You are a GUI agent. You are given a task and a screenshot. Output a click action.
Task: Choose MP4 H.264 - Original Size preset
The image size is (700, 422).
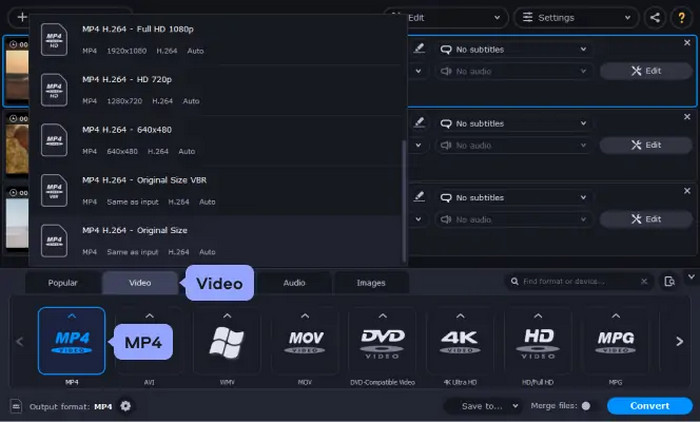click(x=216, y=241)
